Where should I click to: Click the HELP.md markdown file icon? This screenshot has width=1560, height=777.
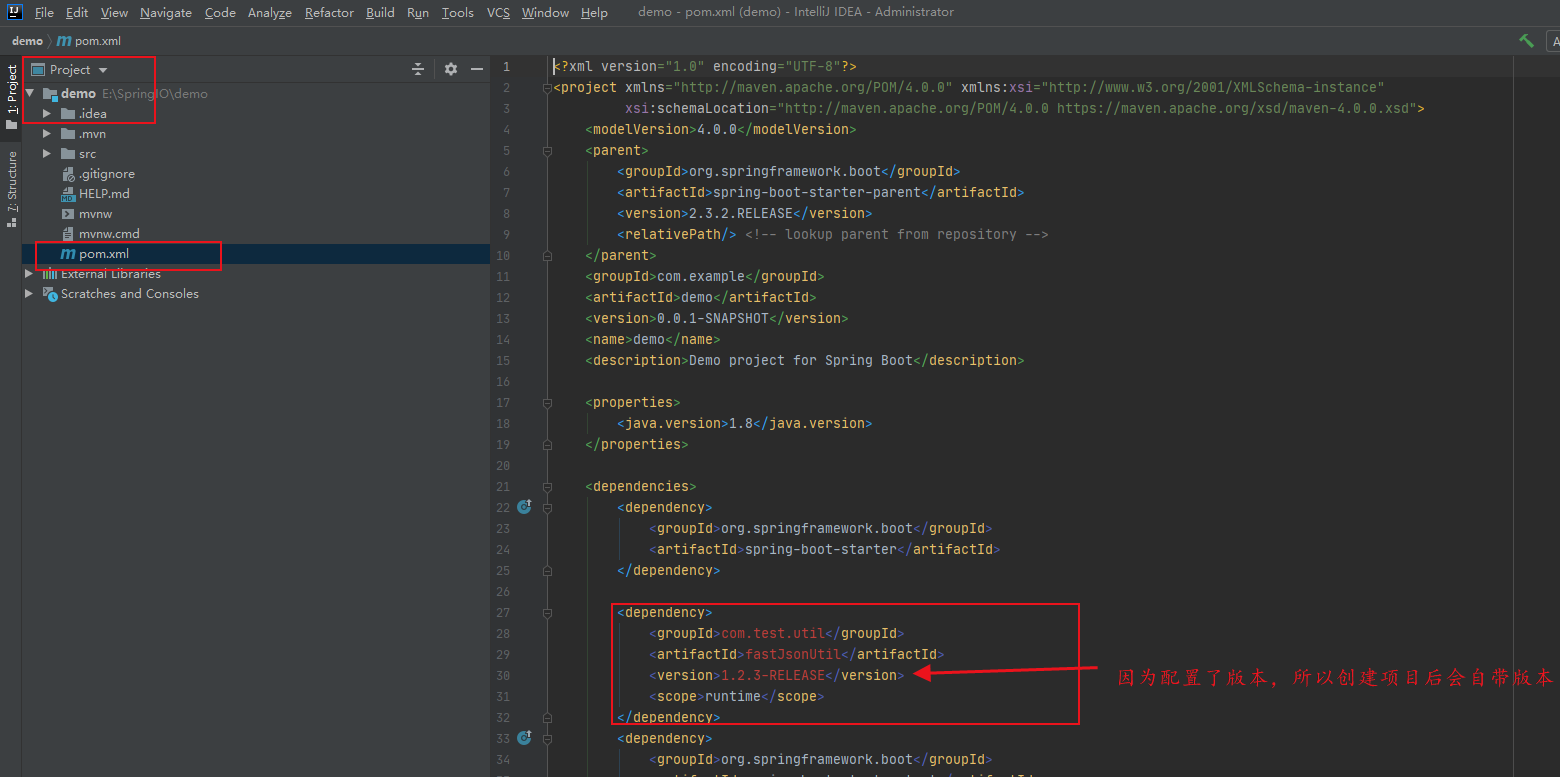coord(68,194)
